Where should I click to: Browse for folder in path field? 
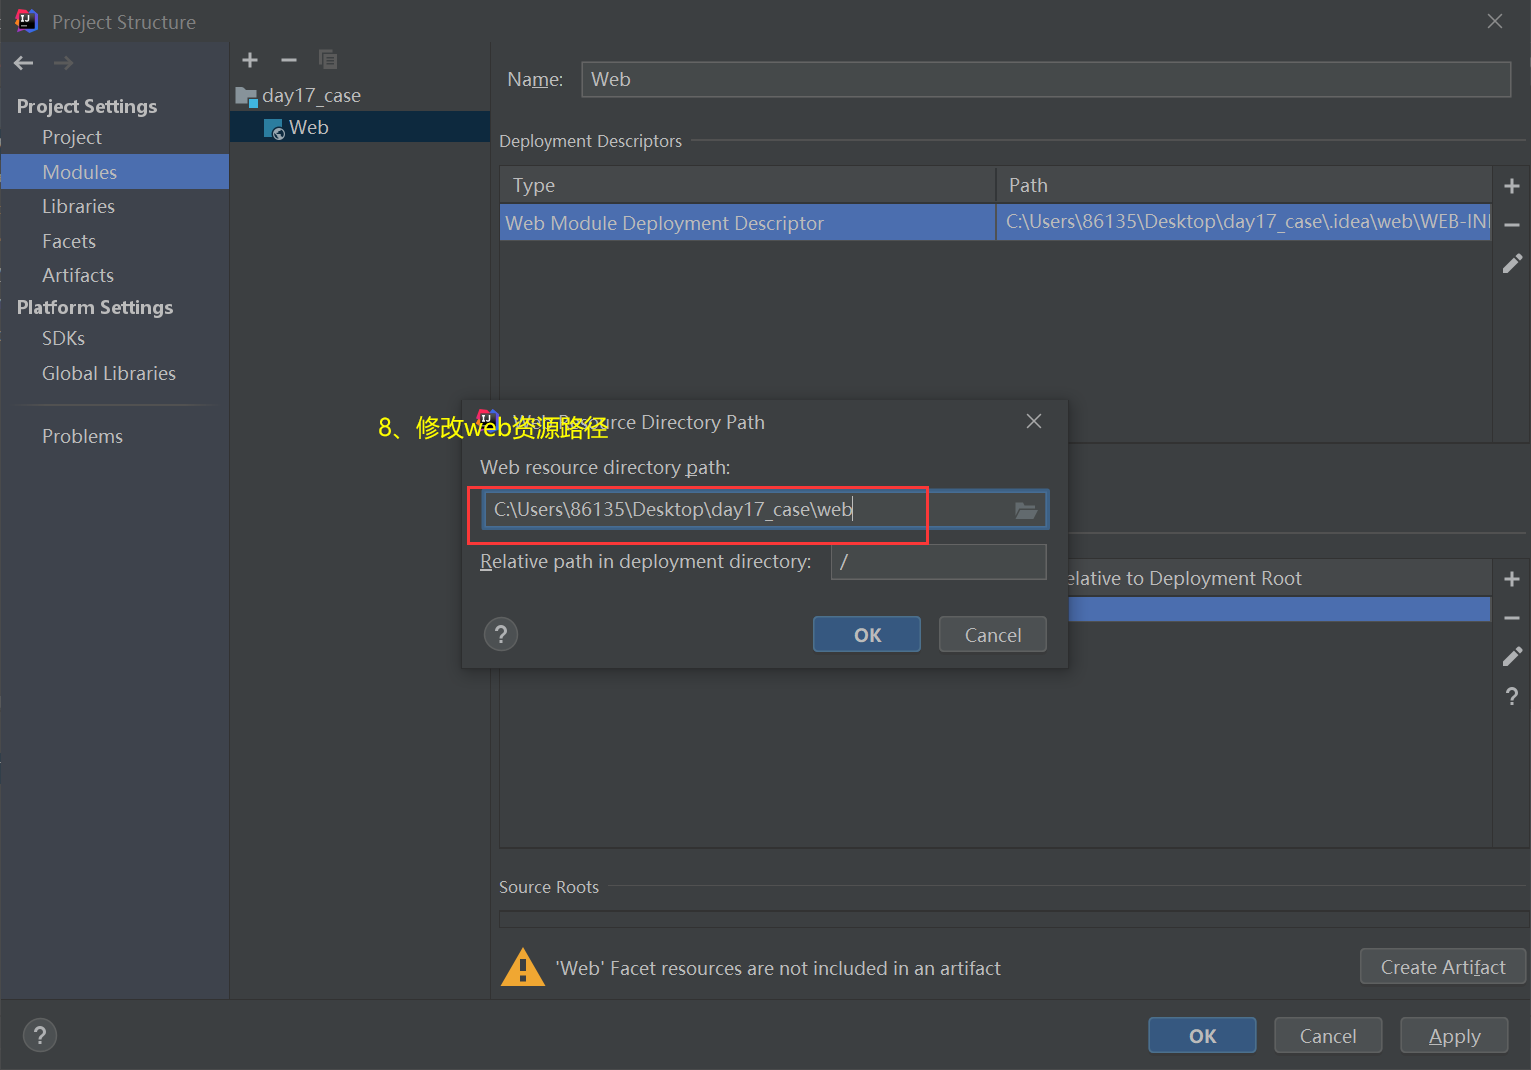pos(1026,510)
